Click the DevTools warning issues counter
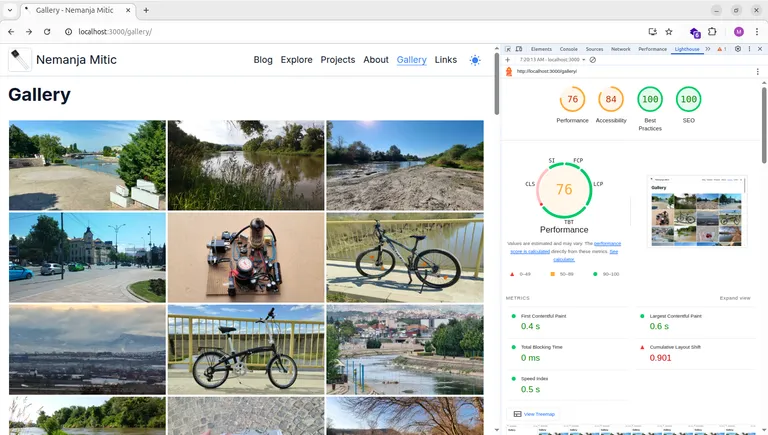Screen dimensions: 768x435 click(721, 49)
